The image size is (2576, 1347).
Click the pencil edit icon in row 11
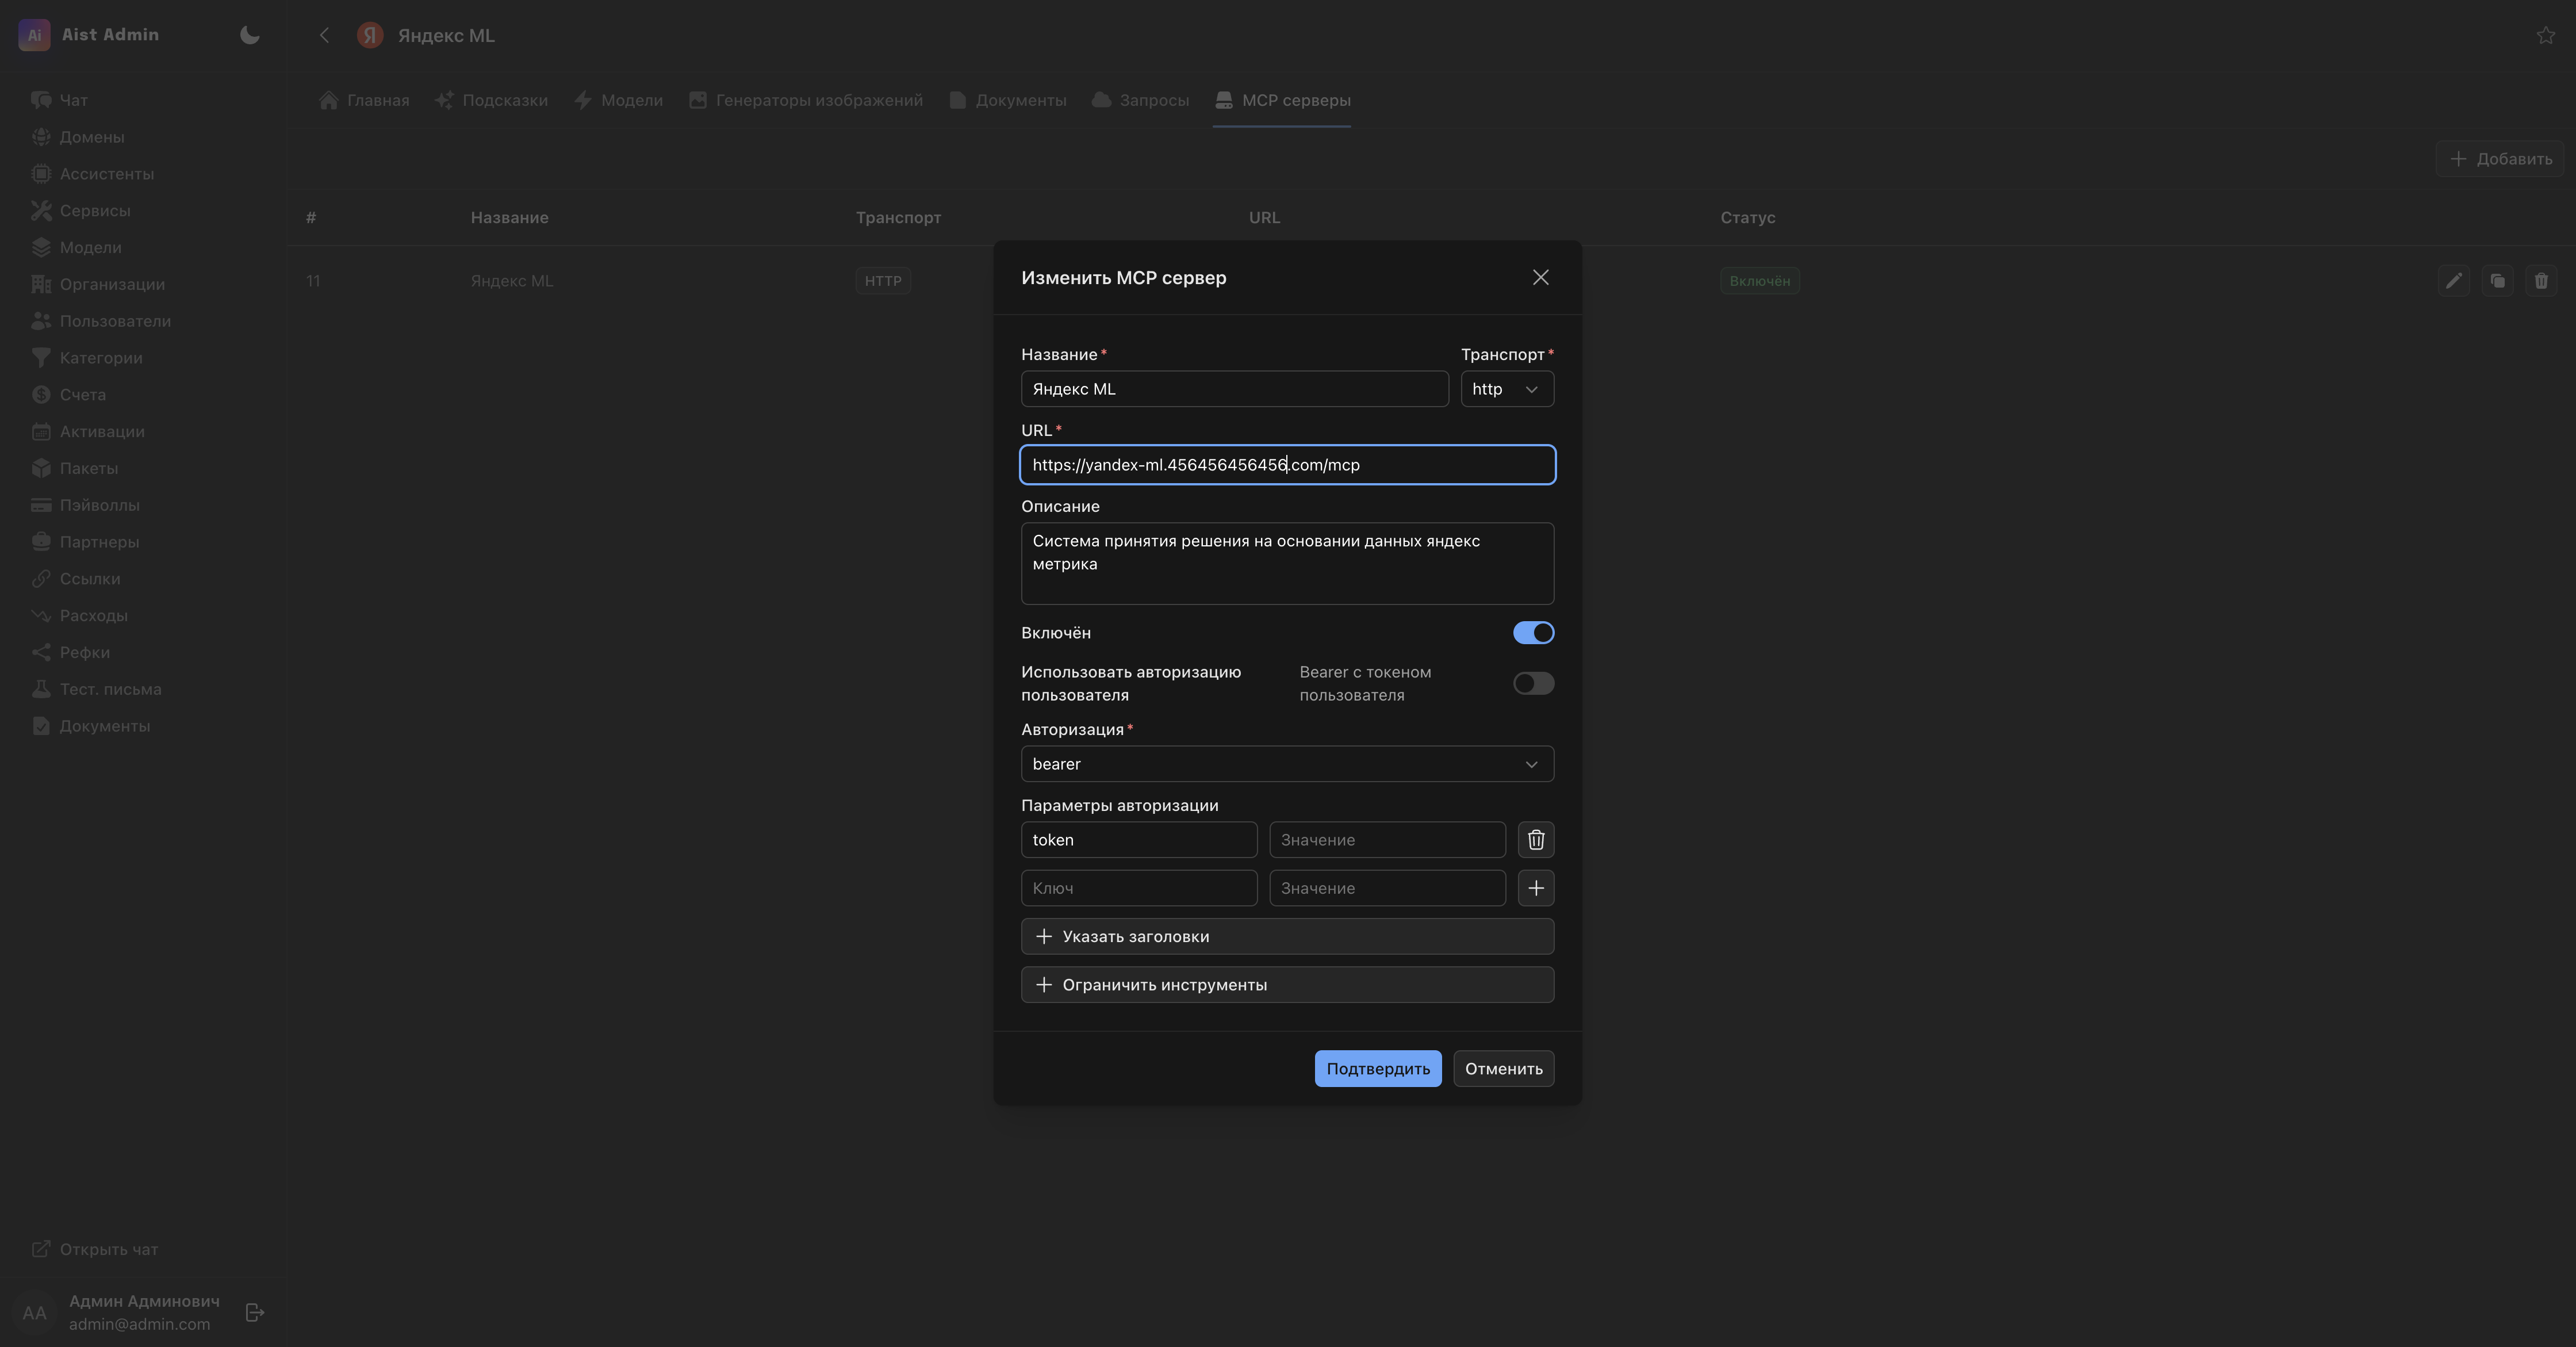point(2454,281)
